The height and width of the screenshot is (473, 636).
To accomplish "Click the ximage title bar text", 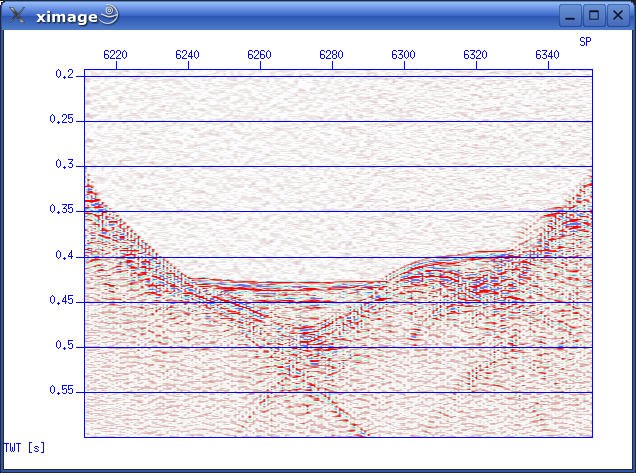I will click(66, 15).
